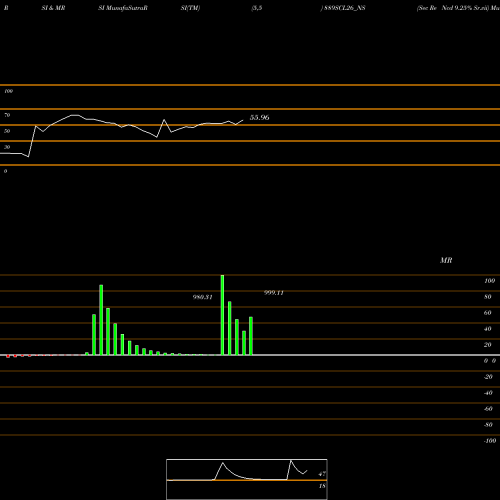This screenshot has height=500, width=500.
Task: Click the 'Ncd 9.25% Sr.xii' header text
Action: 465,8
